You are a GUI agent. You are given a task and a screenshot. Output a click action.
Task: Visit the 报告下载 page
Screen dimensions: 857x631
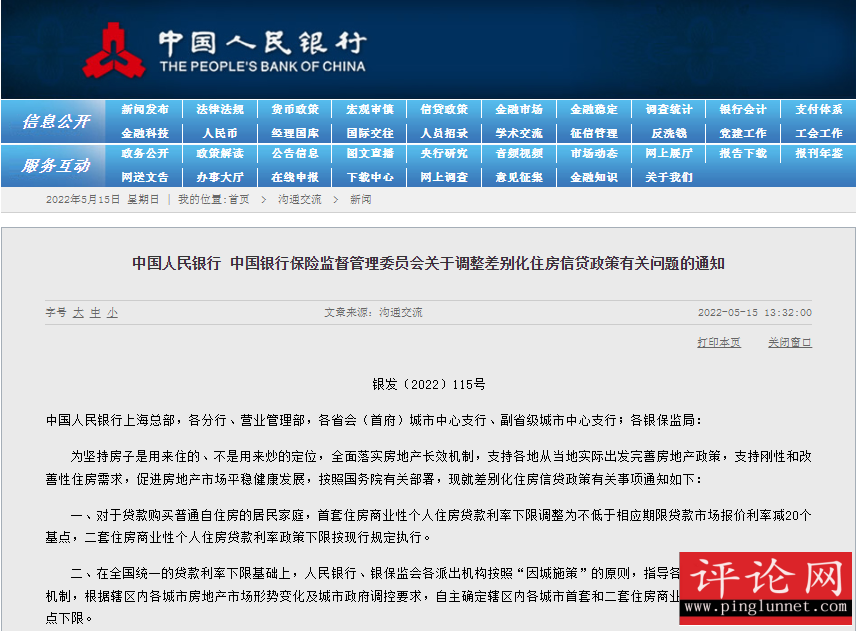point(743,154)
